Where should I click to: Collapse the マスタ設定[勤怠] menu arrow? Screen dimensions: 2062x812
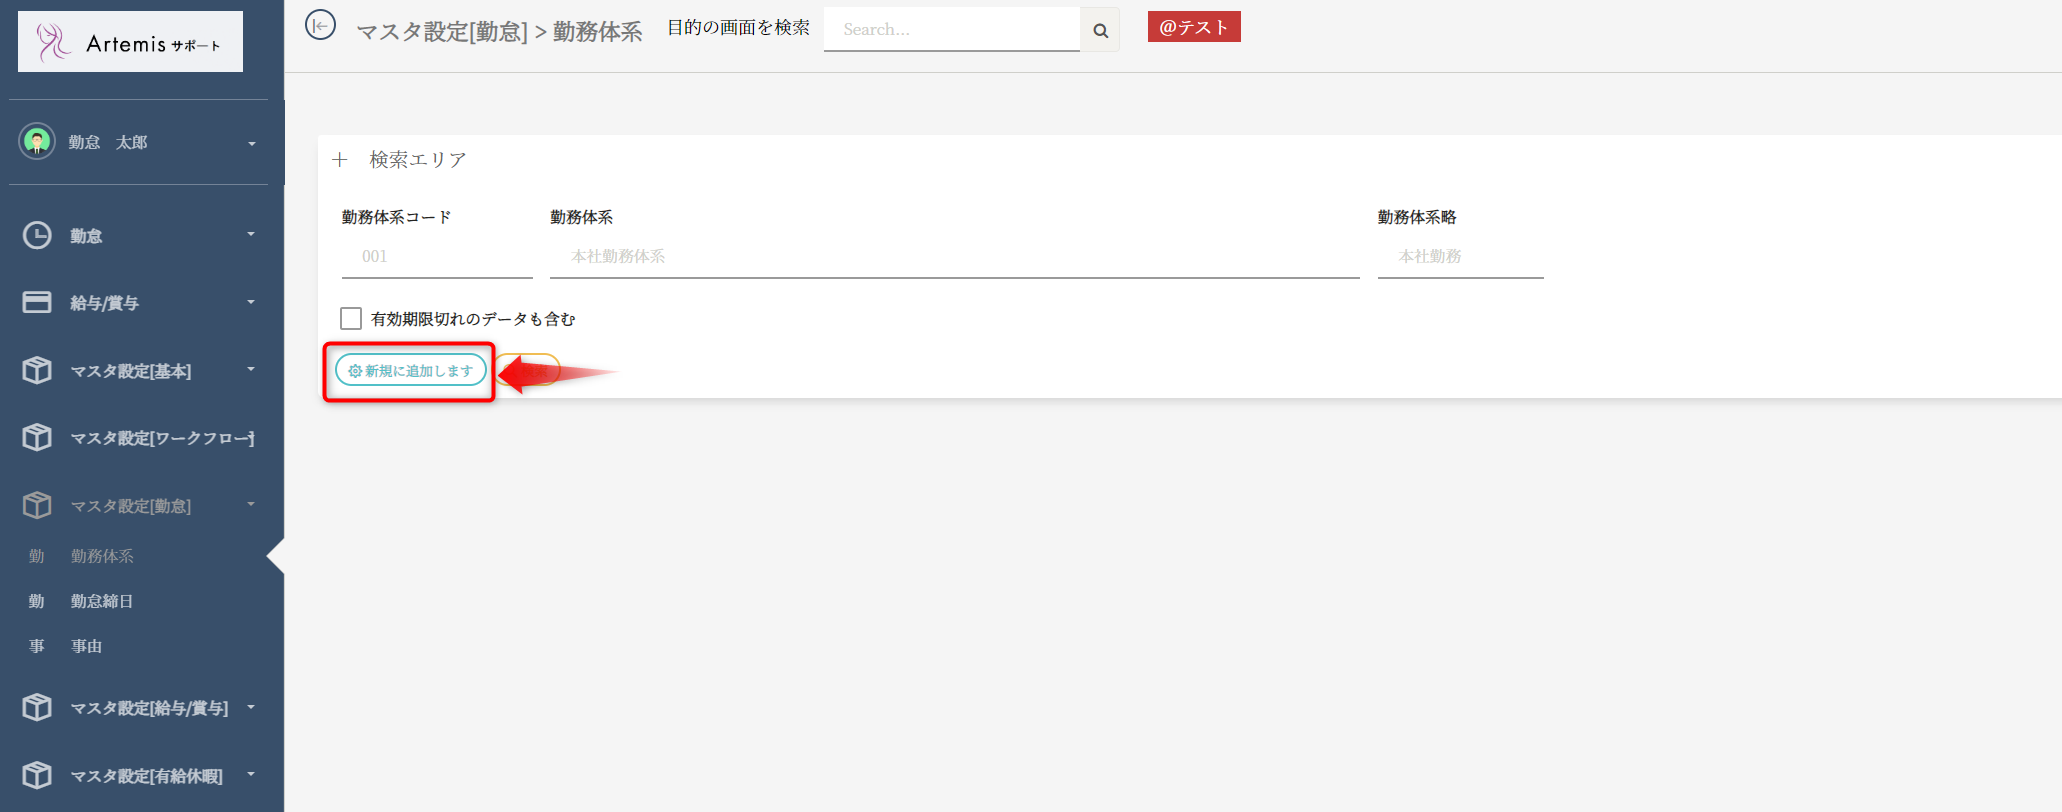(x=251, y=504)
